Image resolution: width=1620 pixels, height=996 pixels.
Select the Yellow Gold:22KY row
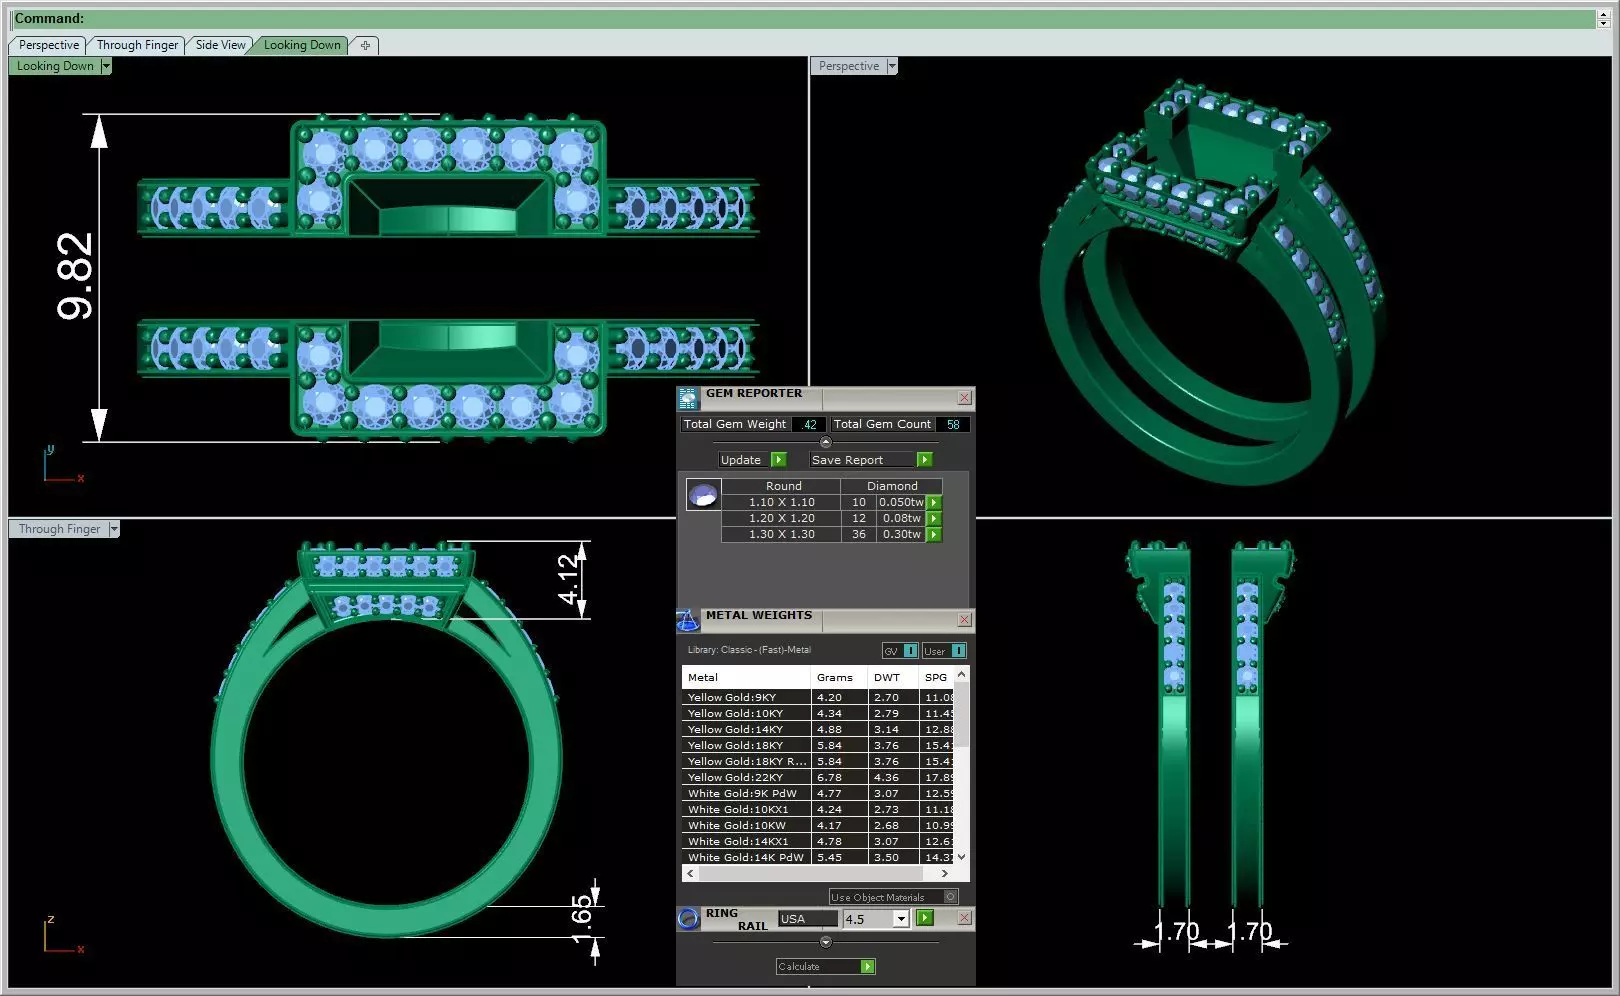[818, 778]
